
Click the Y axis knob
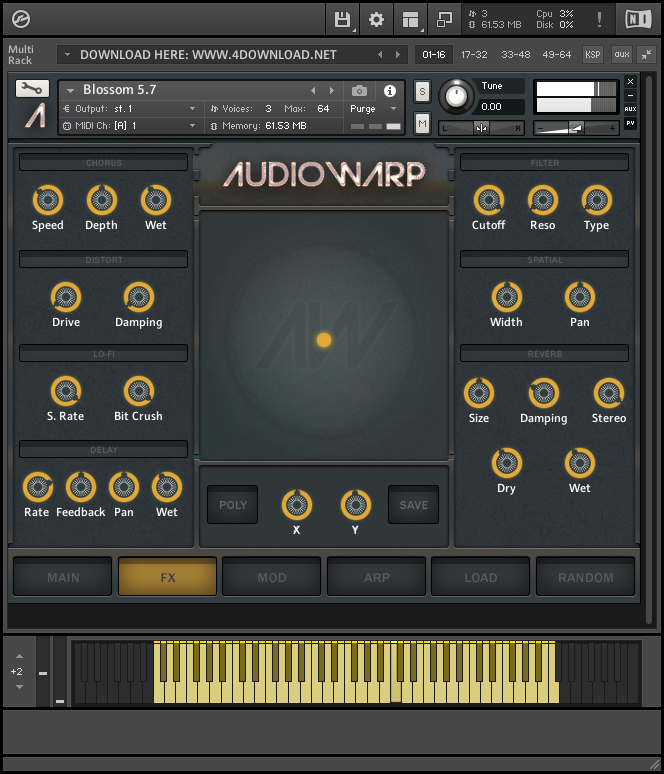click(356, 505)
